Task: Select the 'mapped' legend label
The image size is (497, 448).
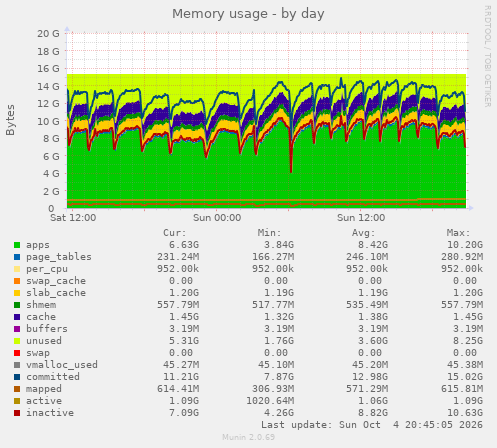Action: click(44, 389)
